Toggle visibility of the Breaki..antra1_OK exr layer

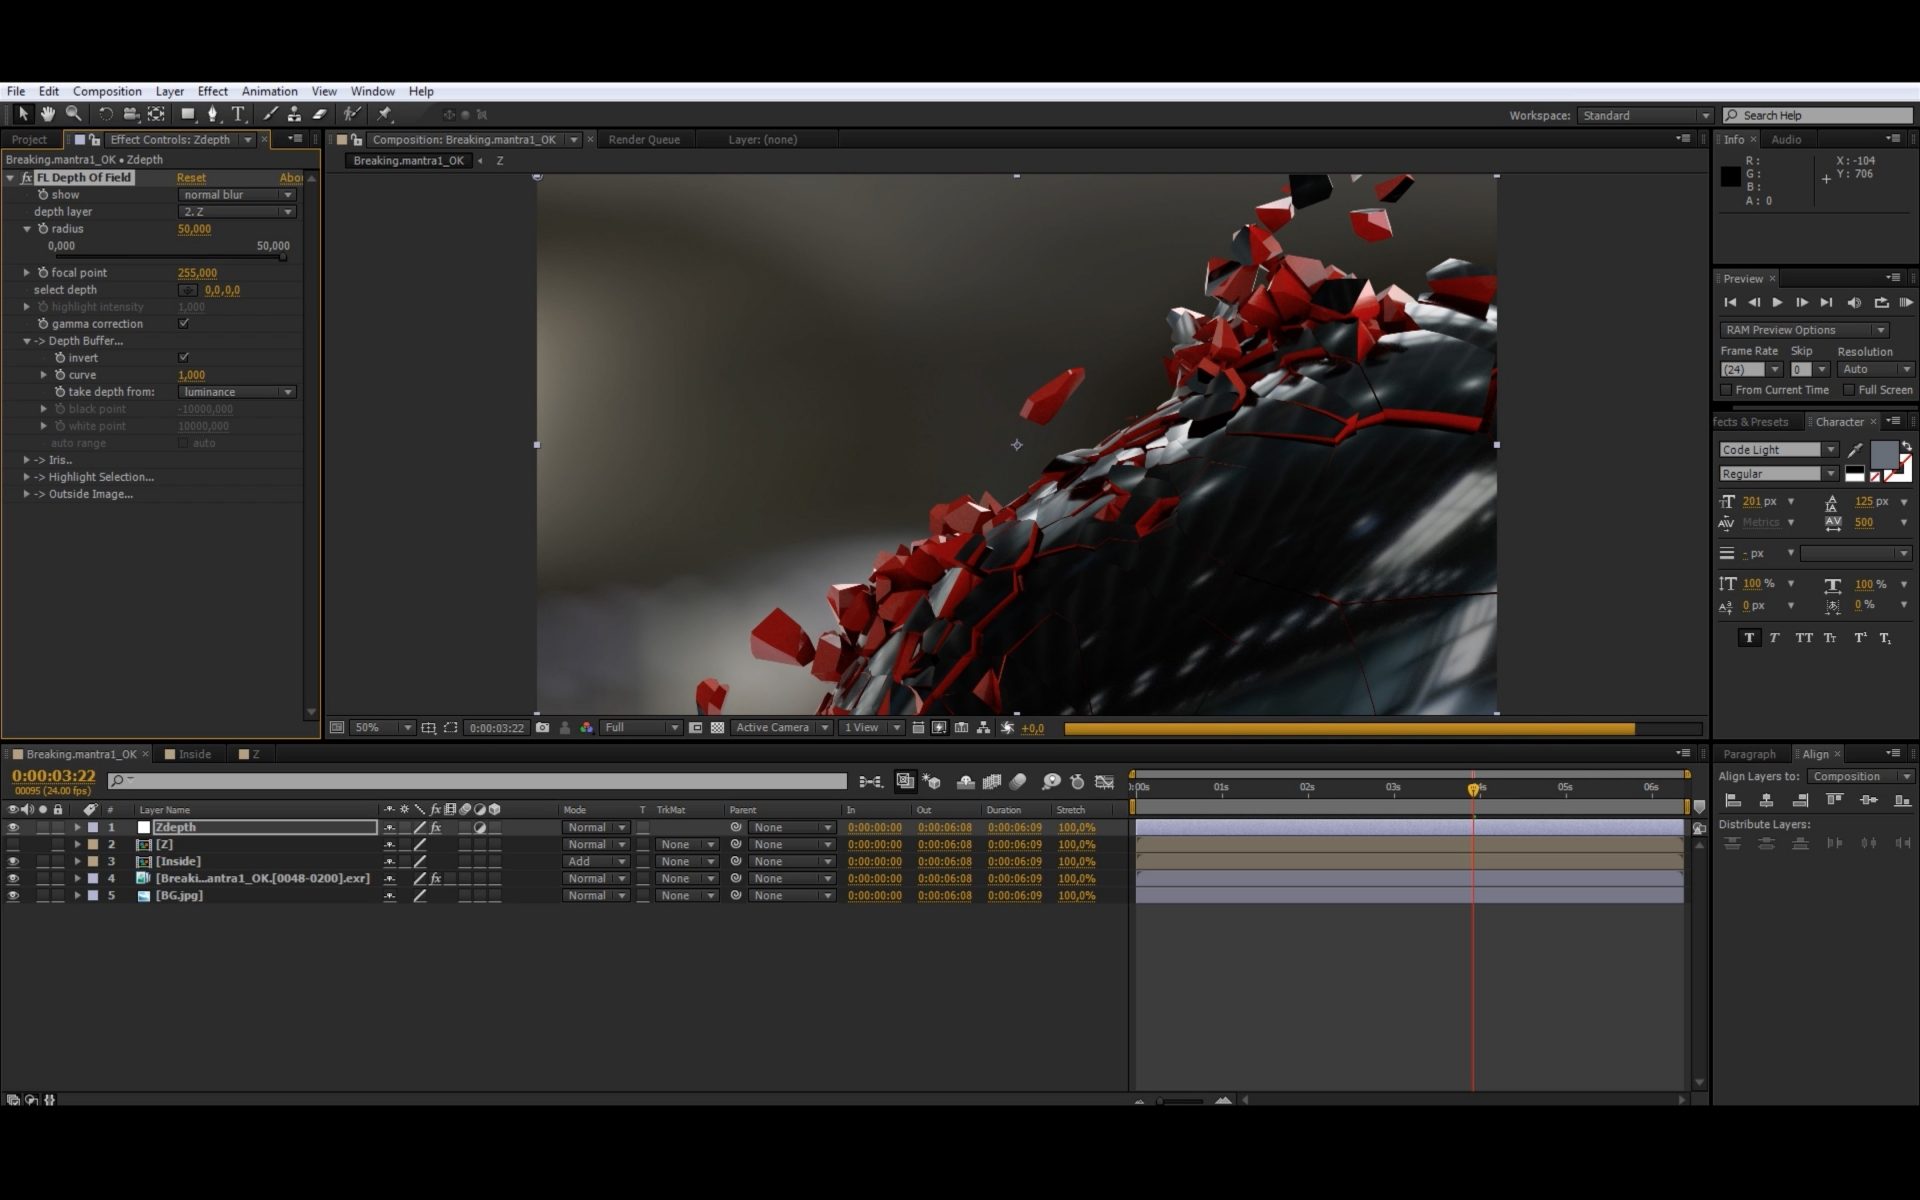point(13,879)
